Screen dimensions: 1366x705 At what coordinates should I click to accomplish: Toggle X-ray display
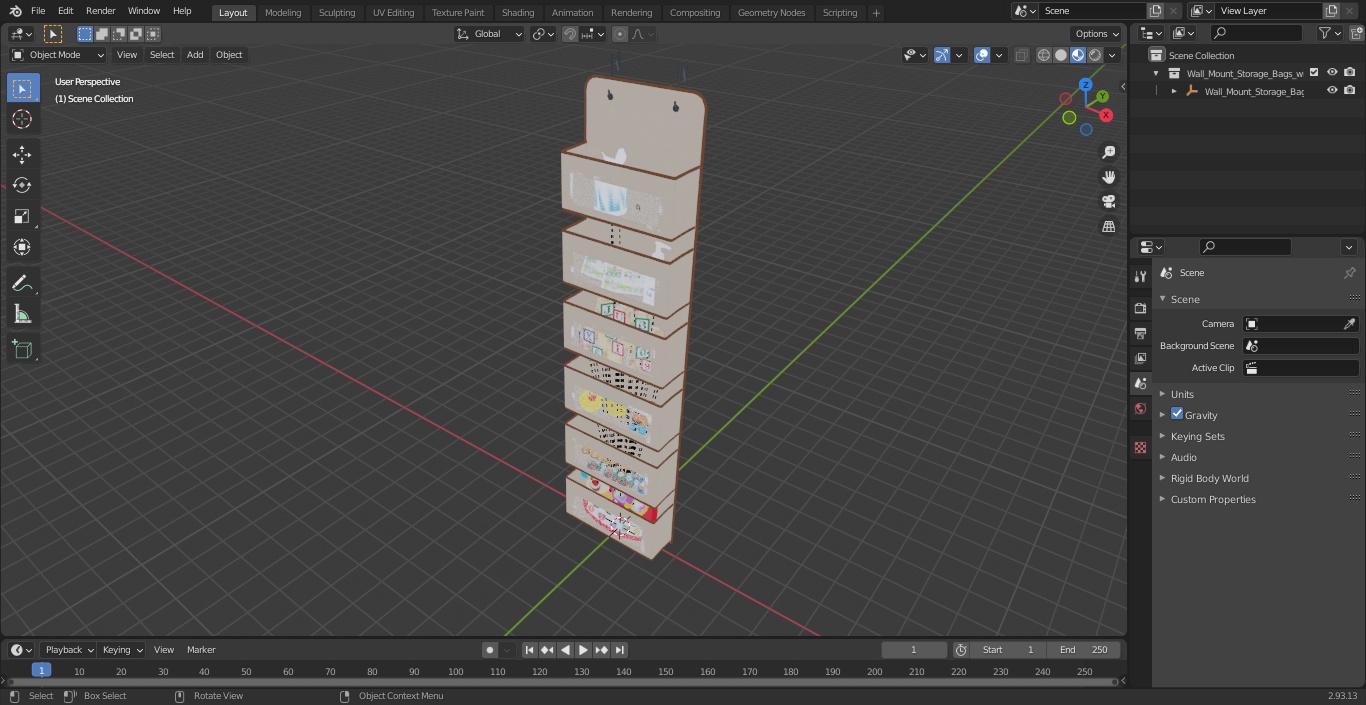[1021, 55]
